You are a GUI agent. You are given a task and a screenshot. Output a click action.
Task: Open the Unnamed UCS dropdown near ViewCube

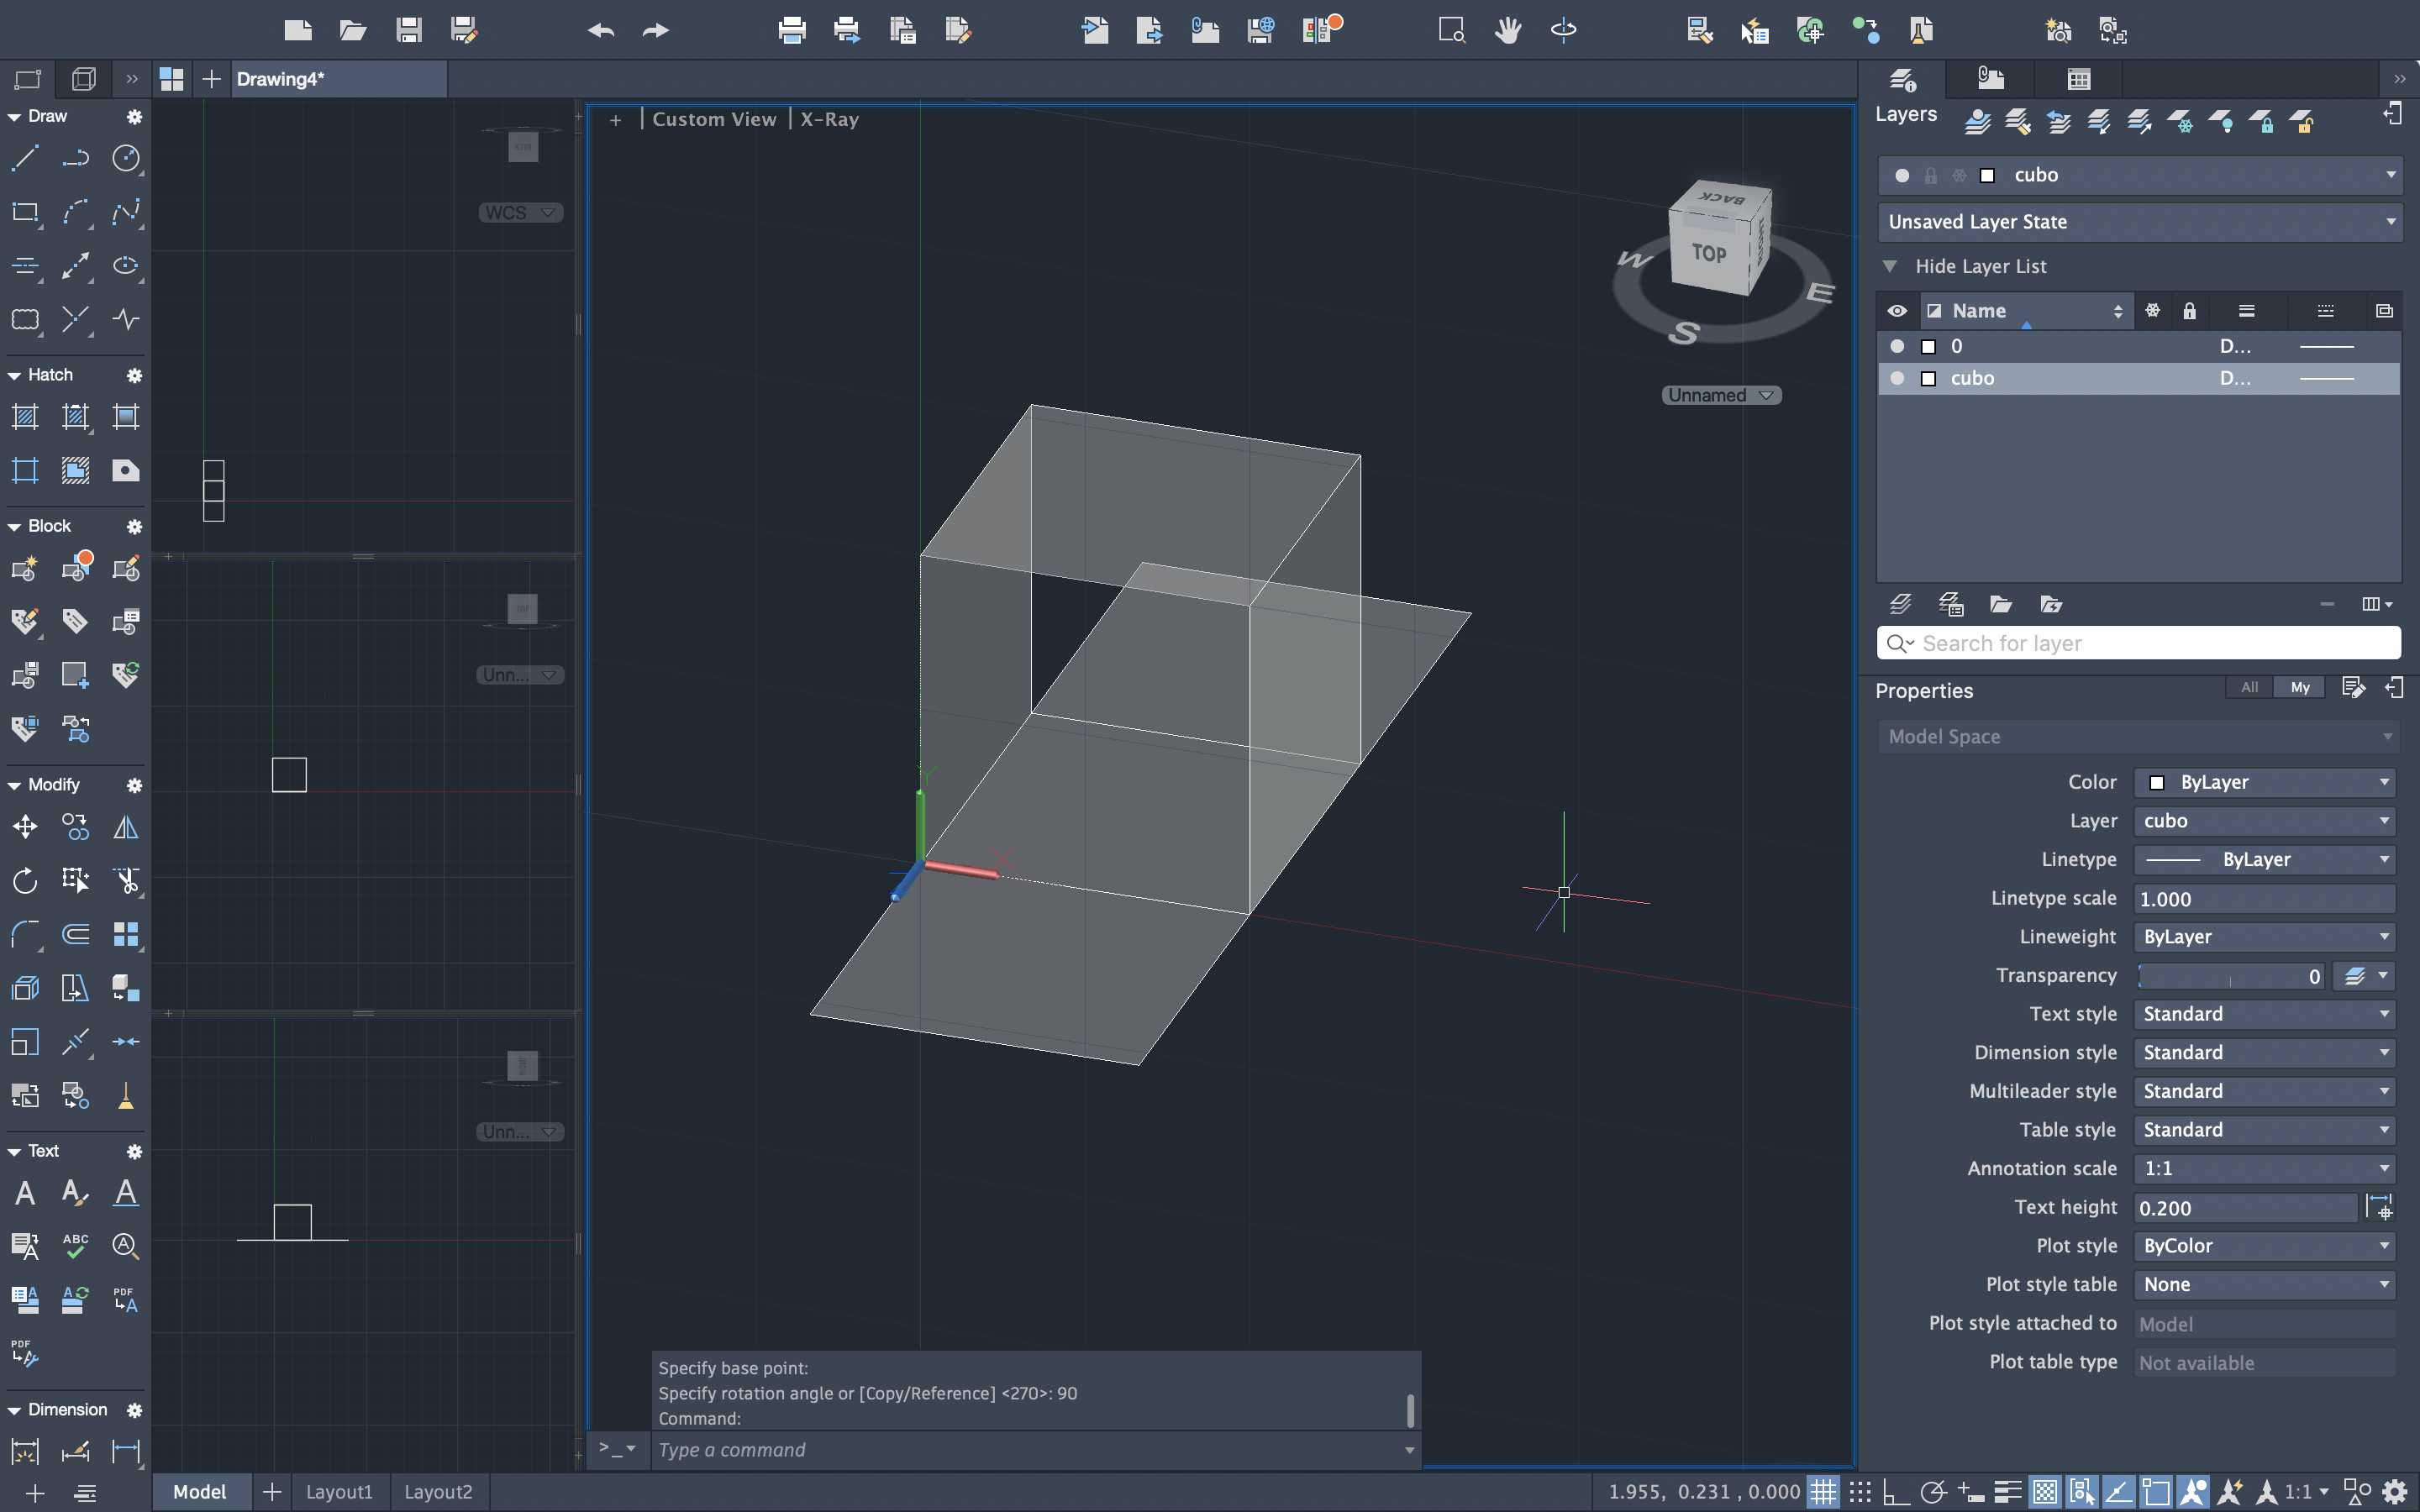[x=1721, y=395]
